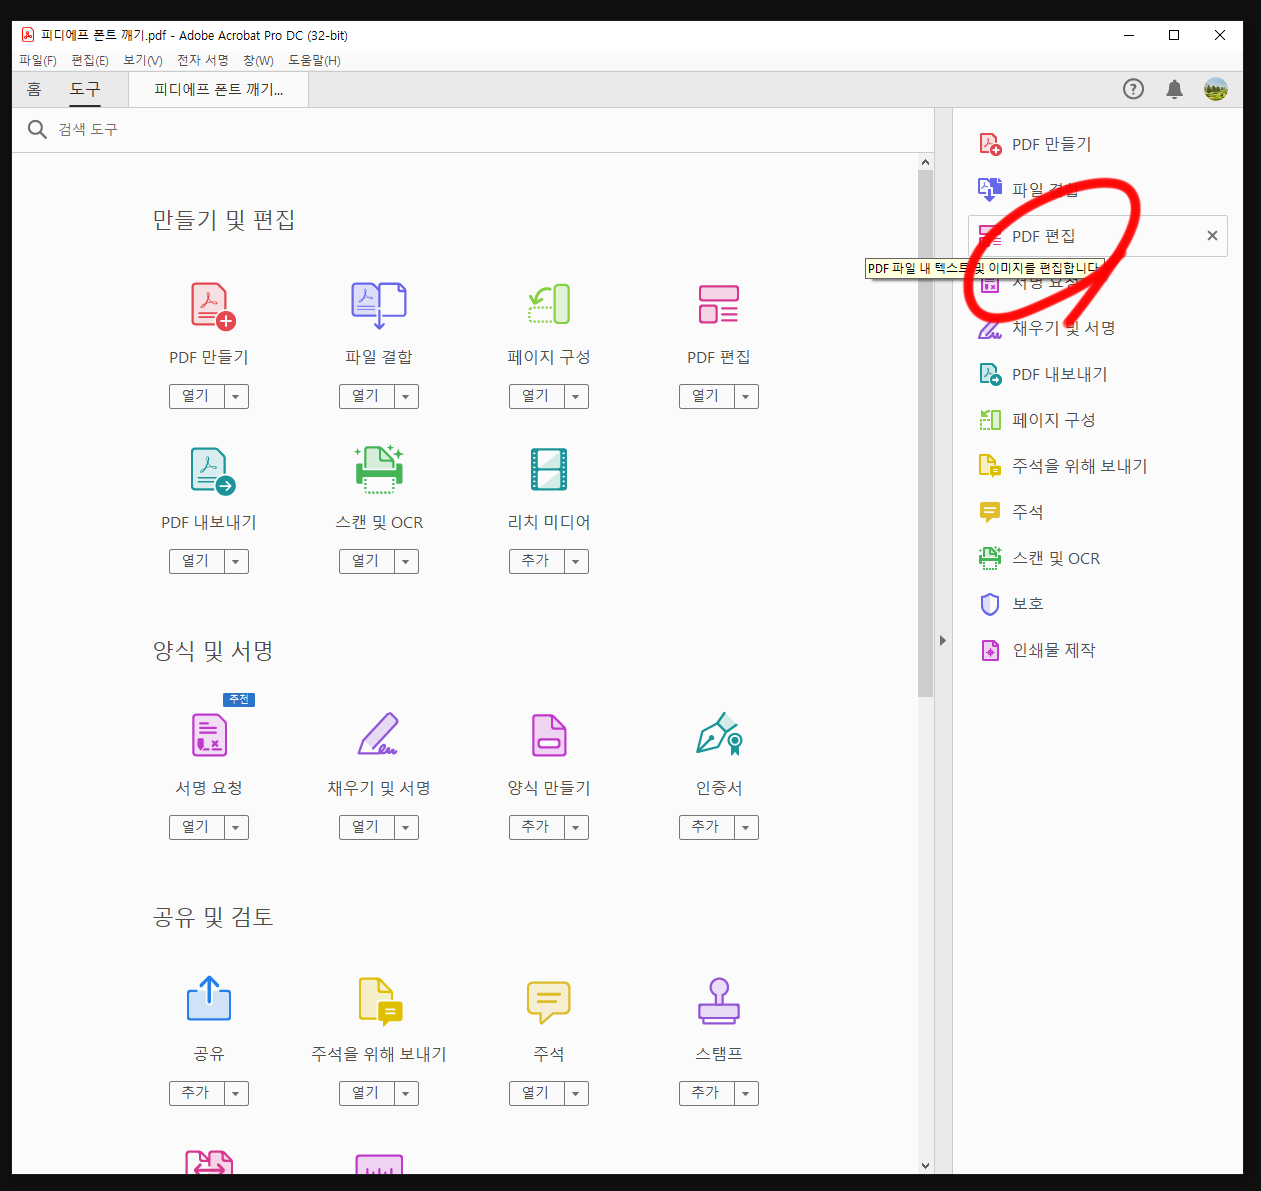
Task: Click the 검색 도구 search field
Action: click(472, 129)
